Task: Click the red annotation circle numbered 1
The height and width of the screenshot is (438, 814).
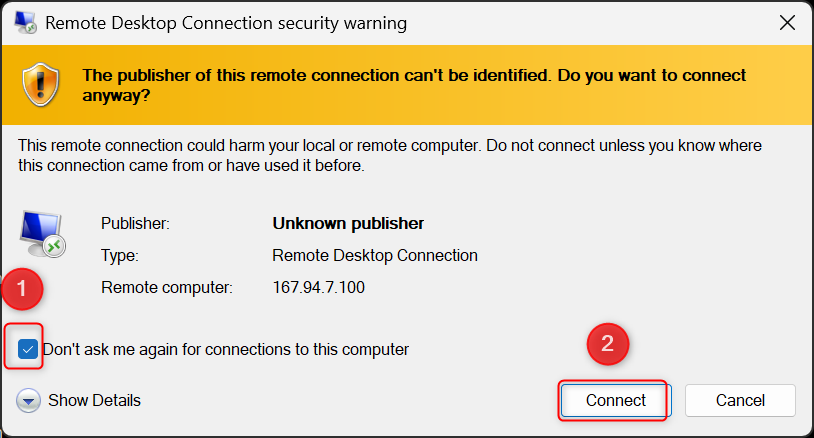Action: point(22,292)
